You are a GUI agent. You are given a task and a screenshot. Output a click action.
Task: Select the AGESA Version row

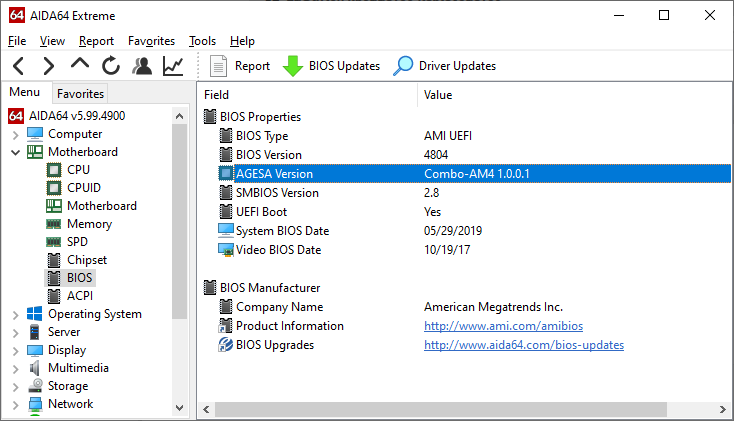(x=474, y=174)
